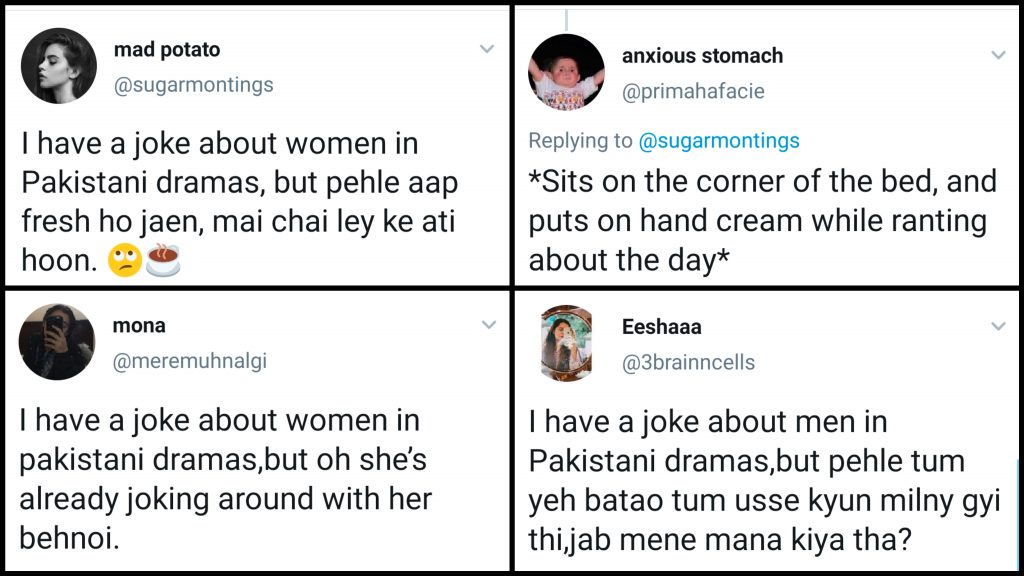Open anxious stomach's profile avatar
This screenshot has height=576, width=1024.
coord(566,72)
